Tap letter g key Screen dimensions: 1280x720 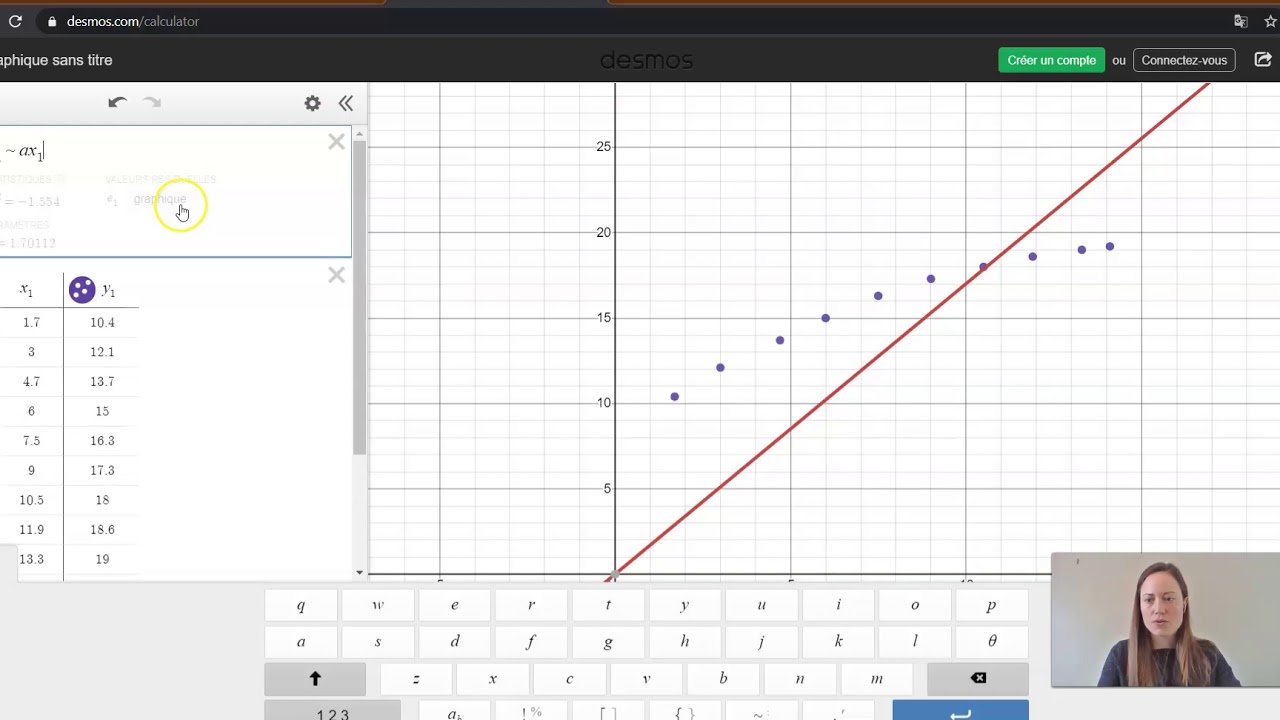pos(608,642)
